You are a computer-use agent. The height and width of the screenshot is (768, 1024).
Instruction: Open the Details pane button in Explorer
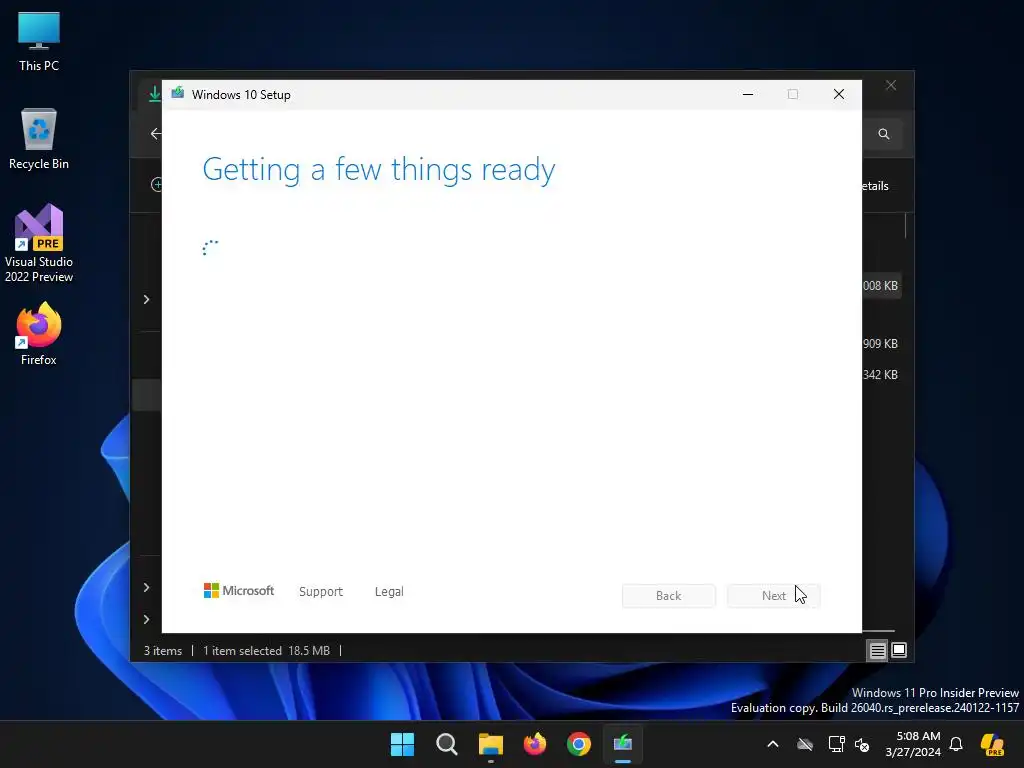pos(876,186)
